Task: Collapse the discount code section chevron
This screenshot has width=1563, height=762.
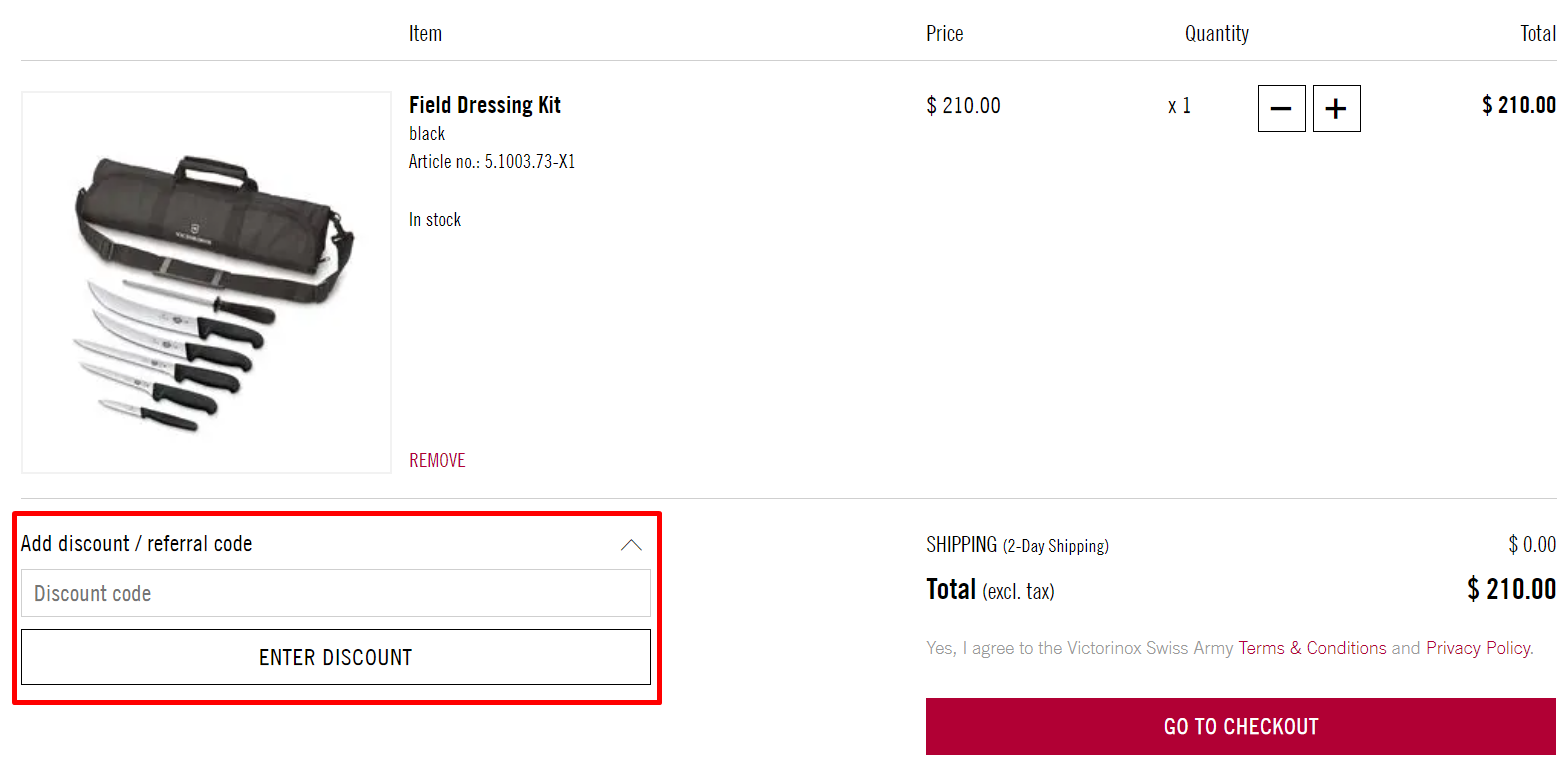Action: pyautogui.click(x=631, y=545)
